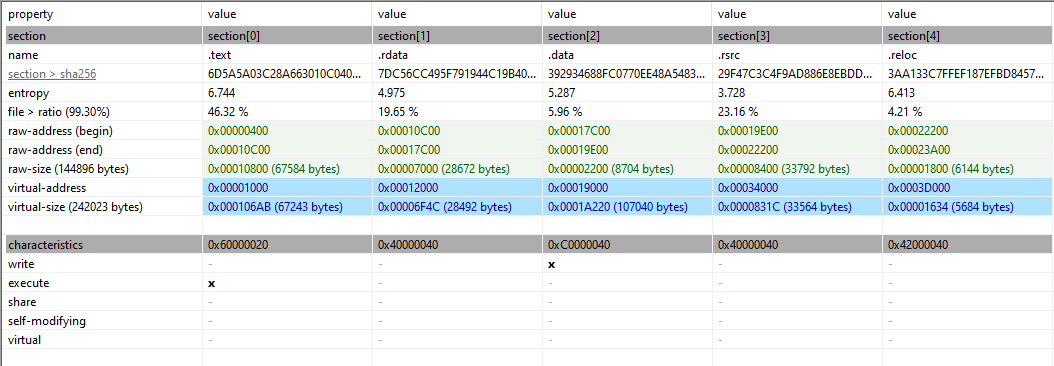The image size is (1054, 366).
Task: Select the .reloc section name cell
Action: [968, 55]
